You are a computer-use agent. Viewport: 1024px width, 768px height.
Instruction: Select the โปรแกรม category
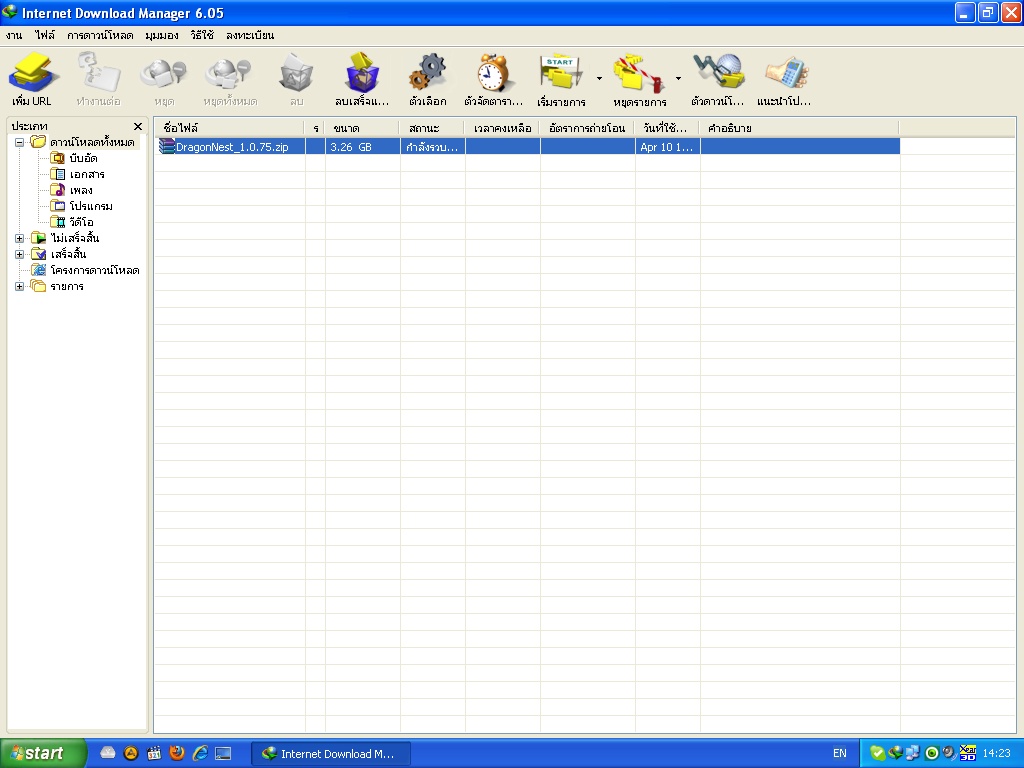(x=91, y=206)
